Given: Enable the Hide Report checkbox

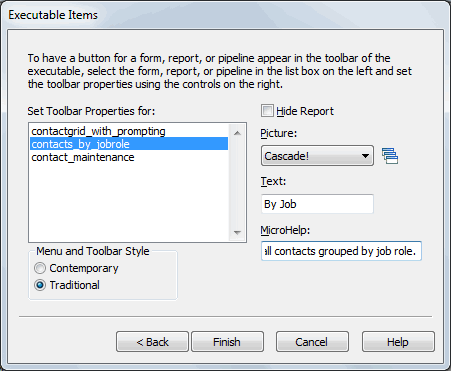Looking at the screenshot, I should tap(267, 111).
